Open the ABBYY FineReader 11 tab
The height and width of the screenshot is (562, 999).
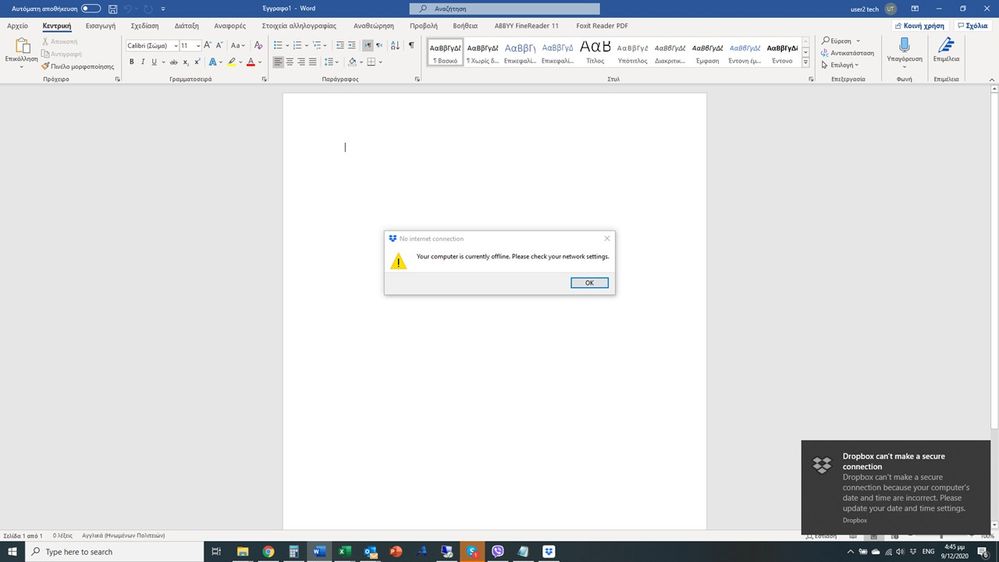526,26
